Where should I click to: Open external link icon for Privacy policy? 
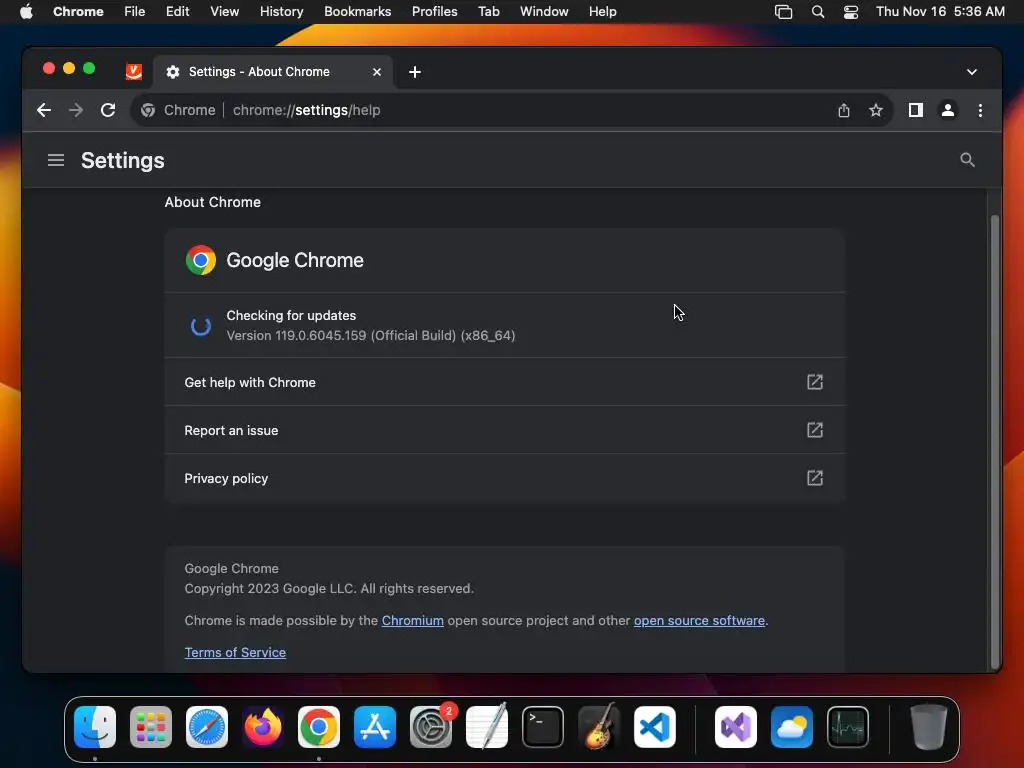point(814,478)
